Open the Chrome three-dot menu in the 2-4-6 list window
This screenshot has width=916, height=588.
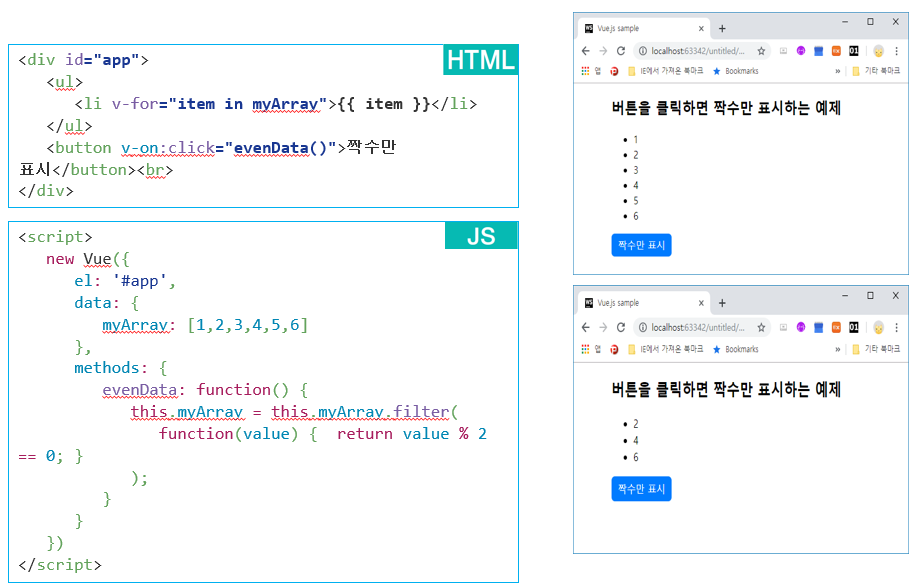[897, 327]
